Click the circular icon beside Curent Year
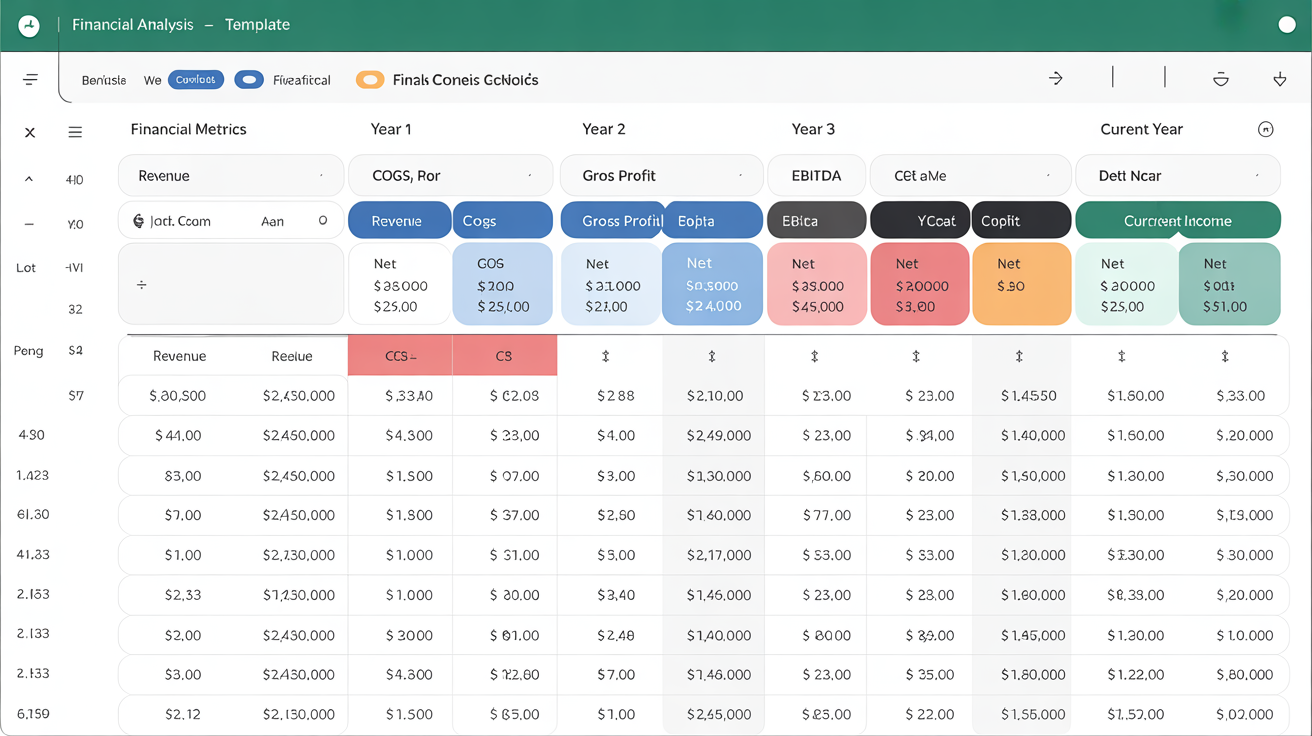 point(1266,129)
